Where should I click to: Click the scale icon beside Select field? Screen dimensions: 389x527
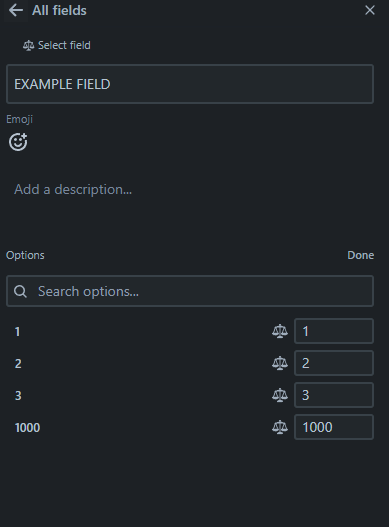pyautogui.click(x=28, y=45)
